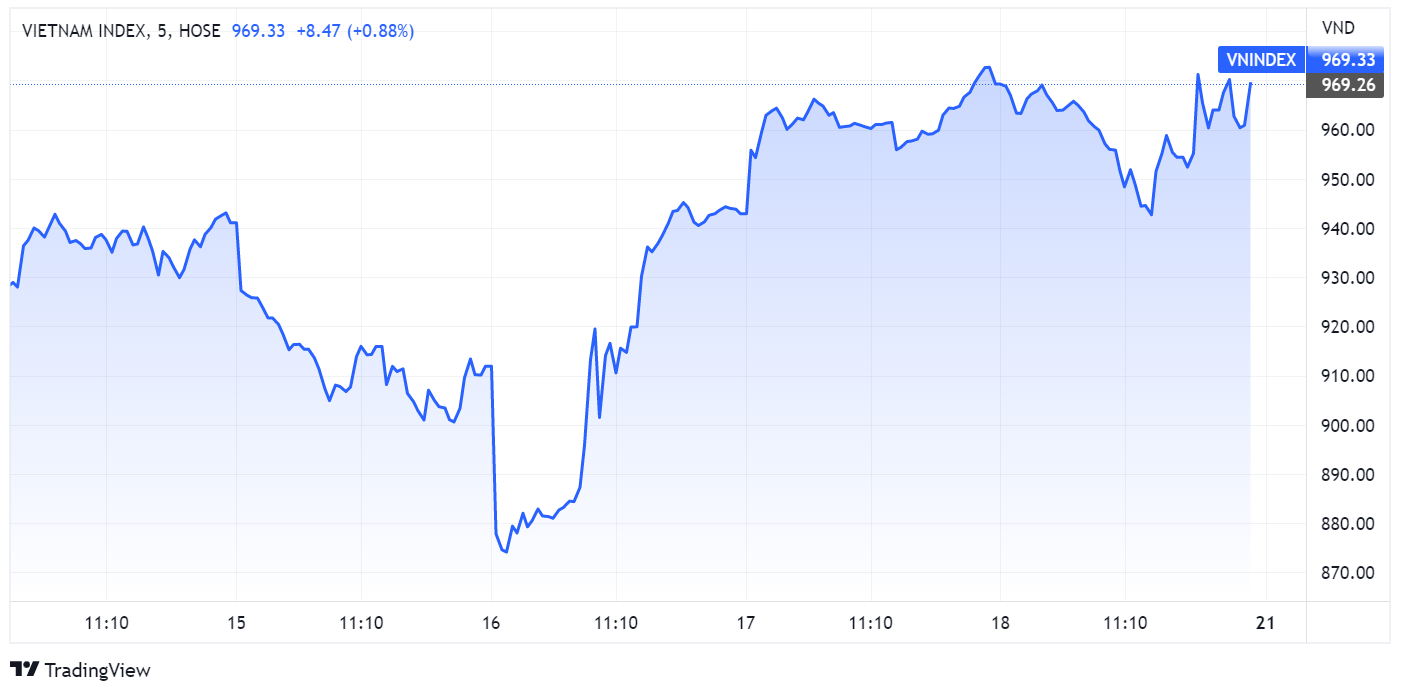Select date 21 on the time axis
Viewport: 1405px width, 696px height.
(x=1264, y=623)
